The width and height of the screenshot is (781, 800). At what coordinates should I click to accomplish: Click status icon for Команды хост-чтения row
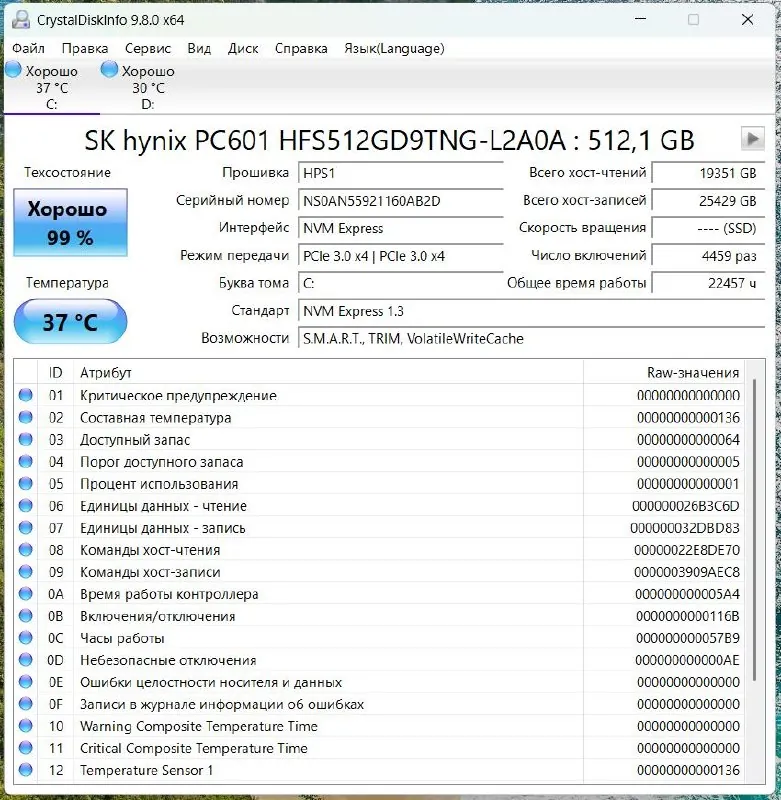(x=26, y=549)
